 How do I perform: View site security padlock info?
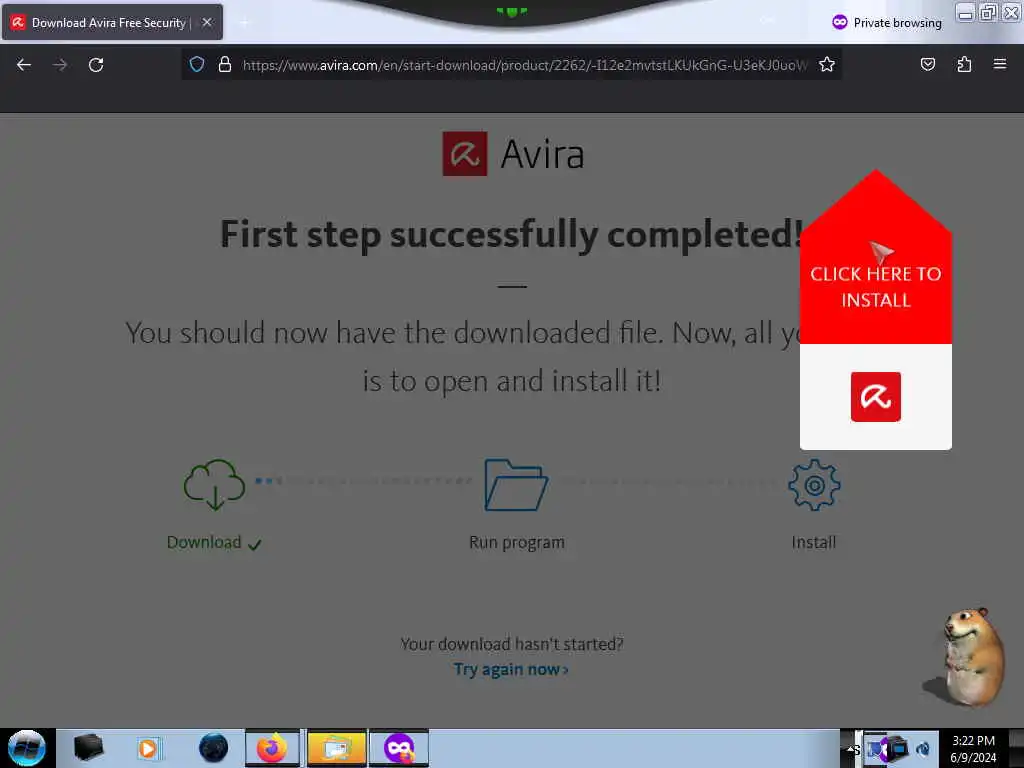tap(225, 64)
